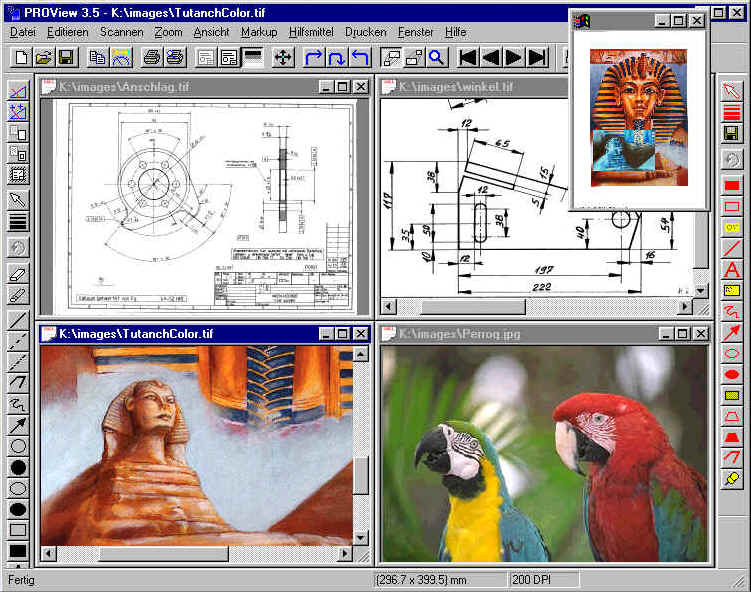Image resolution: width=751 pixels, height=592 pixels.
Task: Activate the K:\images\Anschlag.tif window title
Action: point(124,87)
